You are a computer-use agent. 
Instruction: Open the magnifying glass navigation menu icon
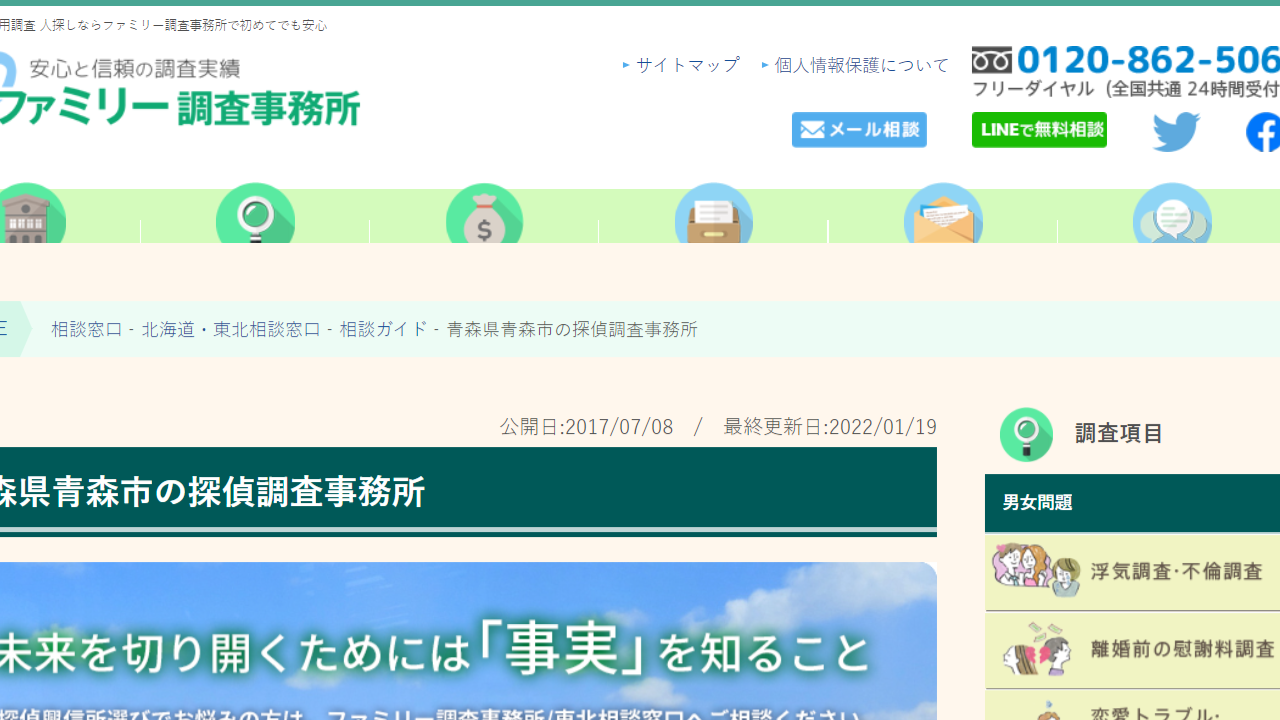click(x=256, y=215)
